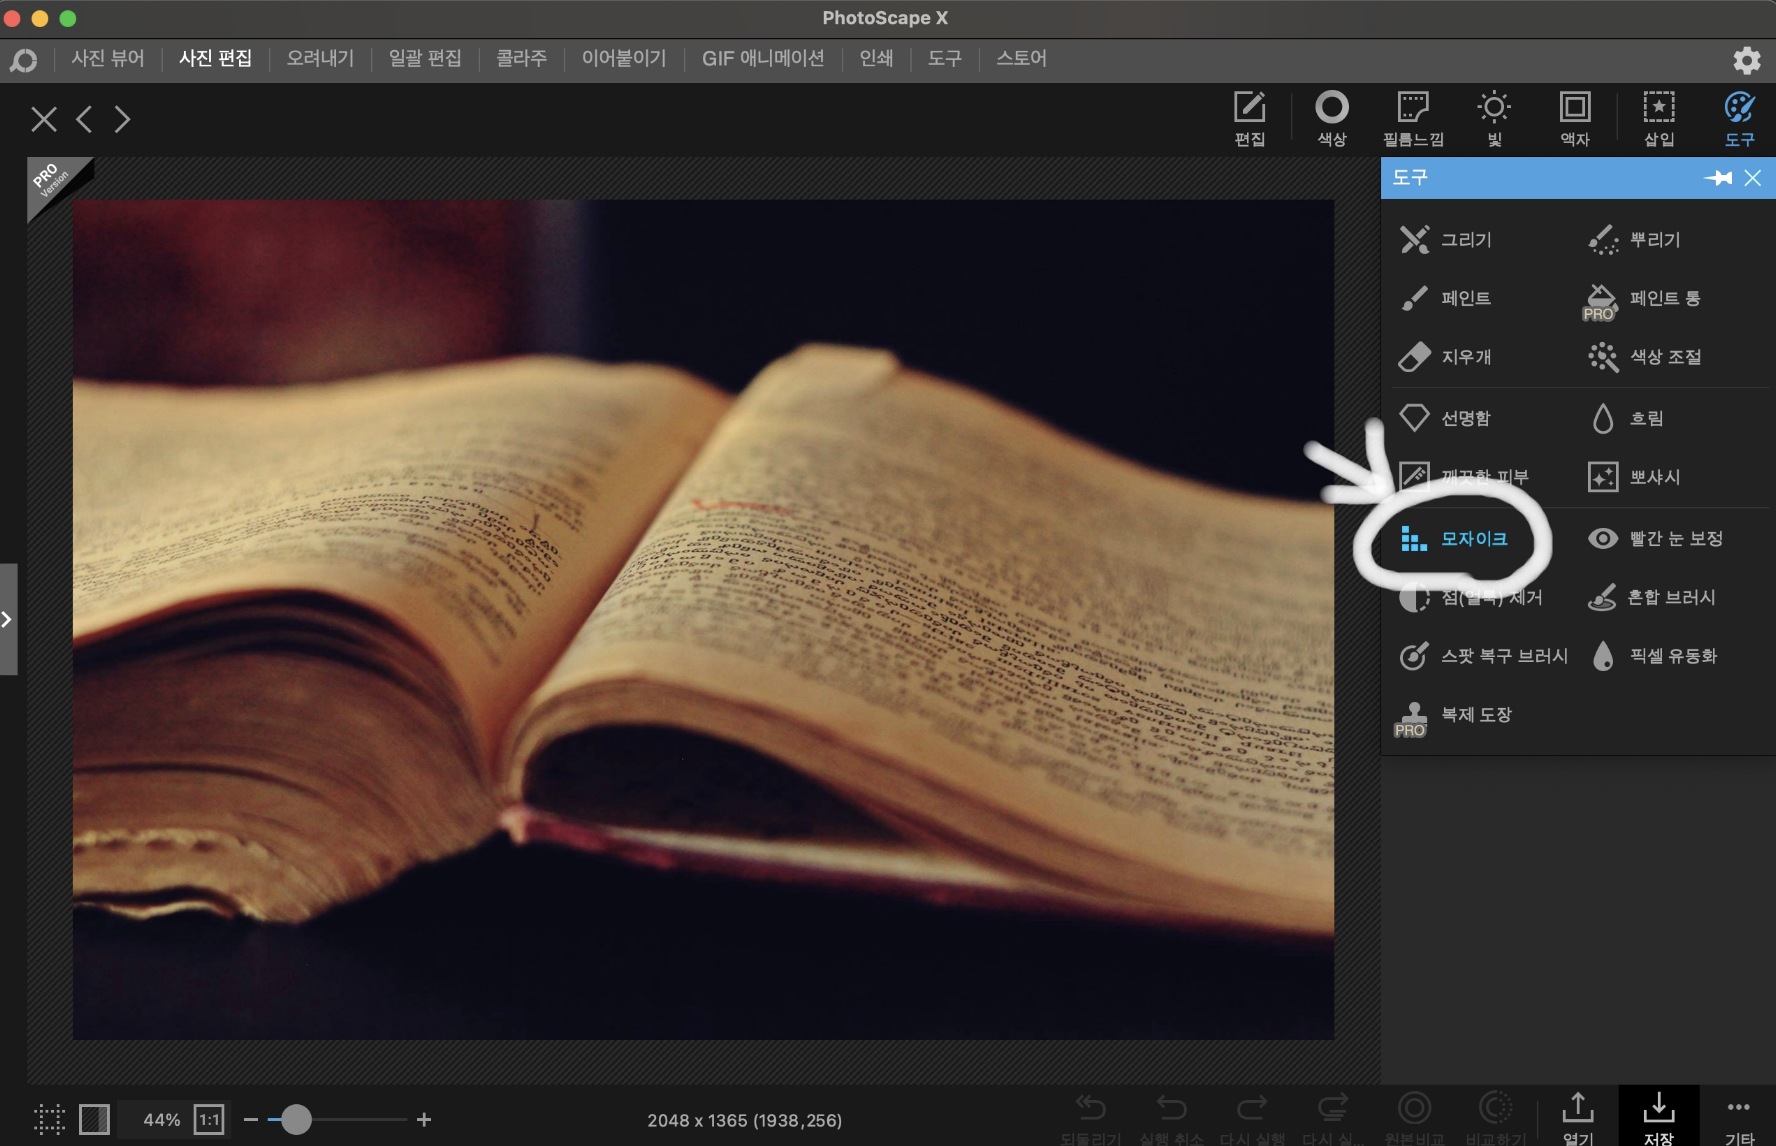
Task: Toggle the background display square
Action: point(94,1119)
